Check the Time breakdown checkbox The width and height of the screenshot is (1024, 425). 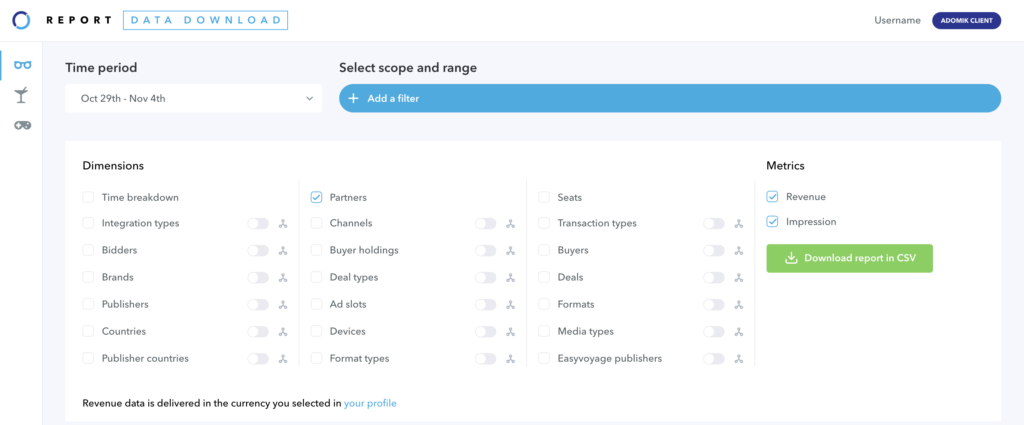click(88, 197)
